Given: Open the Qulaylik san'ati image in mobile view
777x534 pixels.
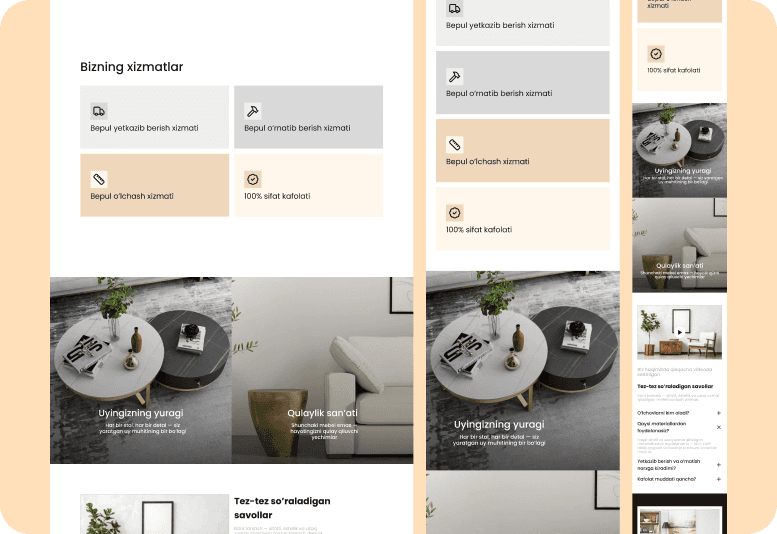Looking at the screenshot, I should (x=679, y=245).
